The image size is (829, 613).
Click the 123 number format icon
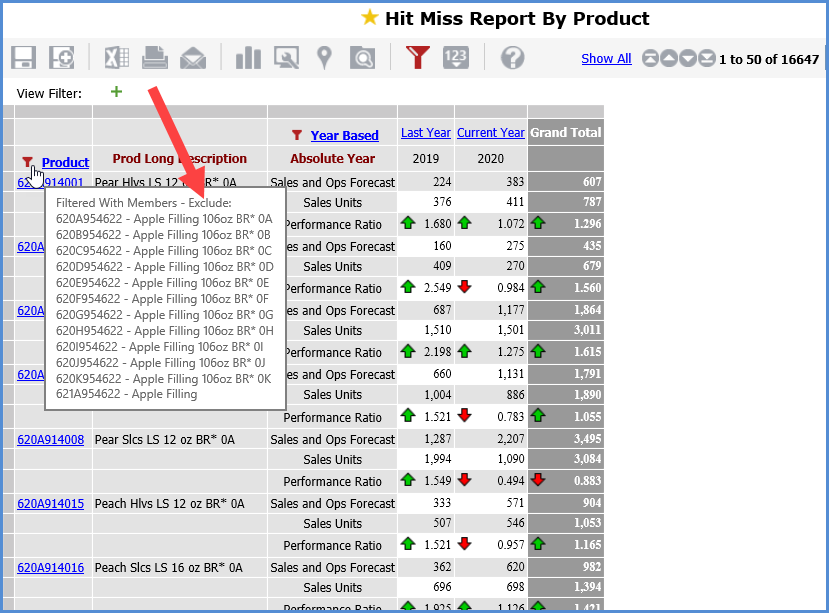tap(456, 58)
